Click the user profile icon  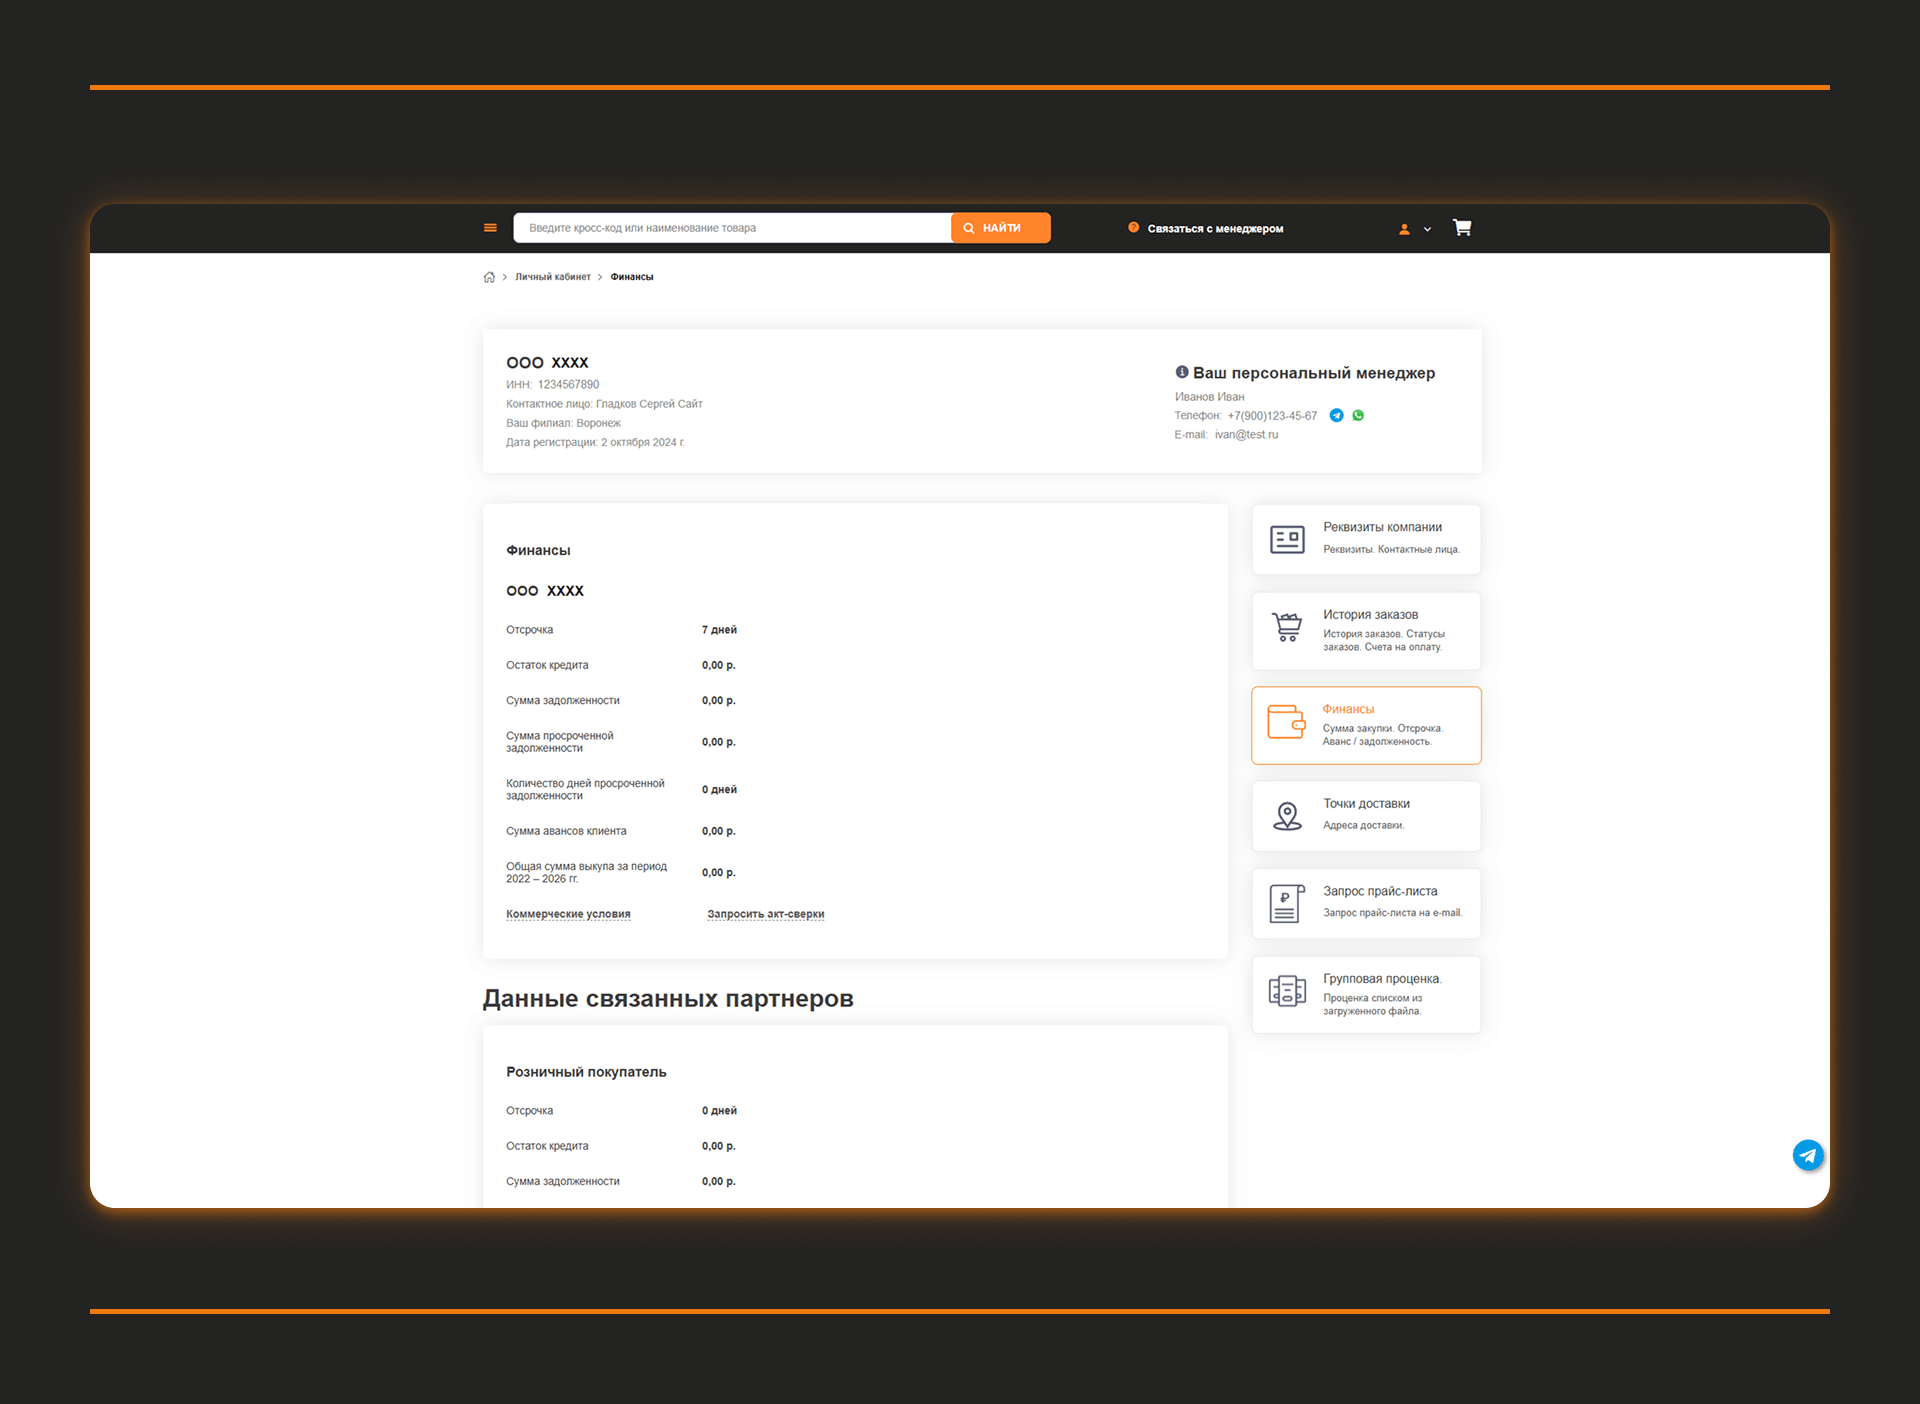[1404, 229]
